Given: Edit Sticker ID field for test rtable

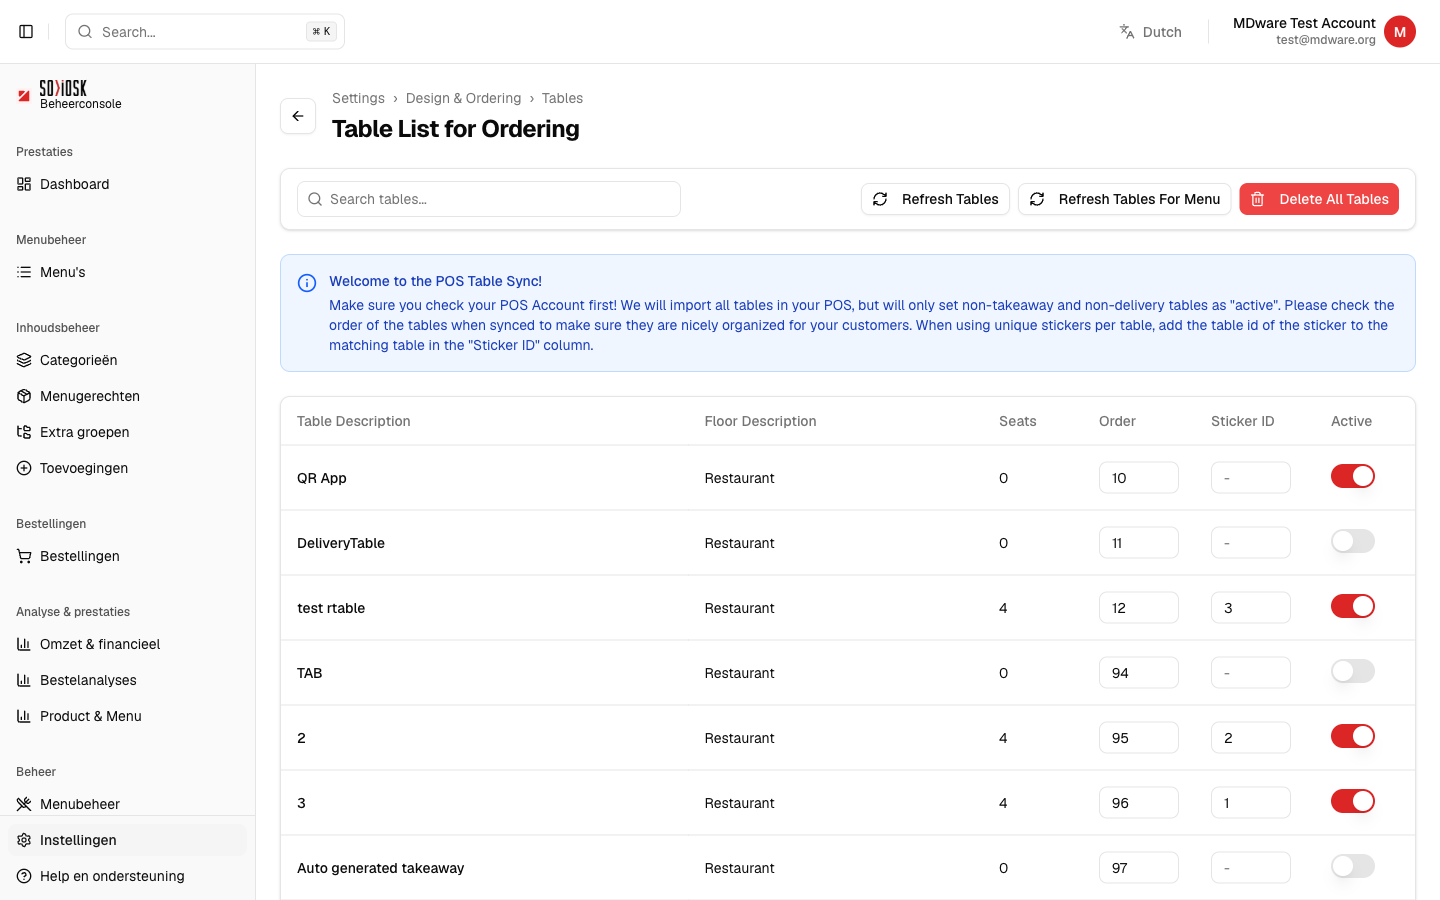Looking at the screenshot, I should [x=1251, y=608].
